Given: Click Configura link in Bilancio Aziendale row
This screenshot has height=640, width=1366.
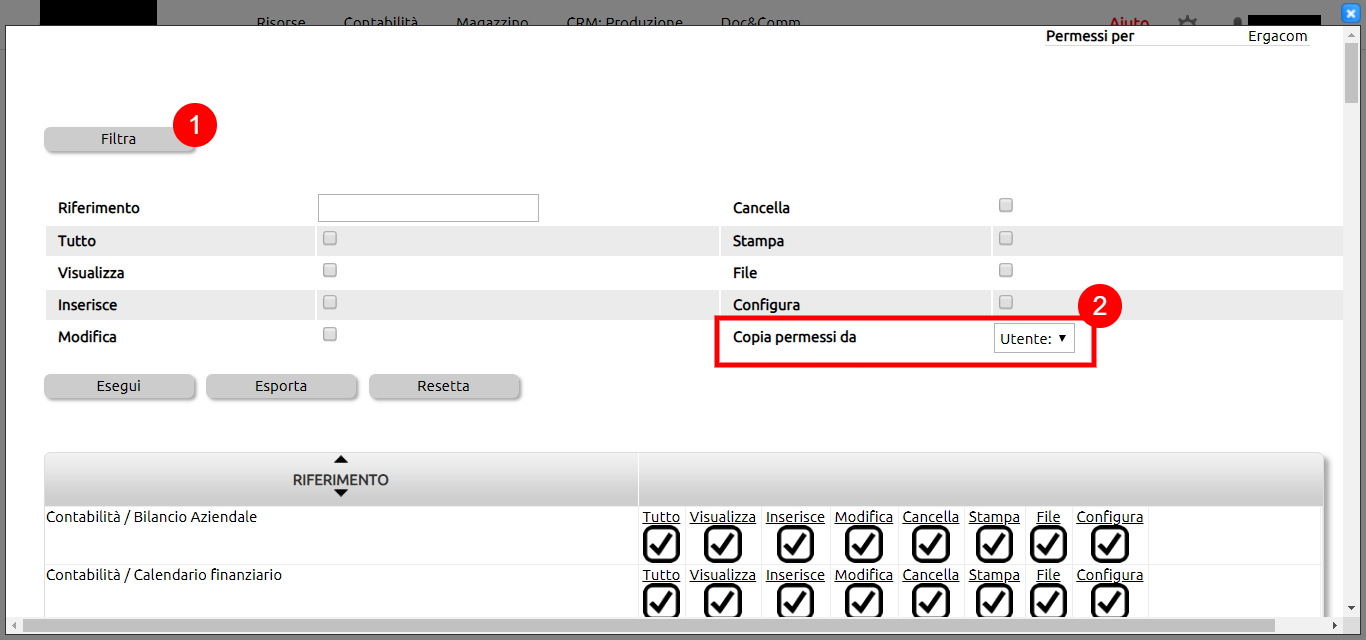Looking at the screenshot, I should (x=1110, y=517).
